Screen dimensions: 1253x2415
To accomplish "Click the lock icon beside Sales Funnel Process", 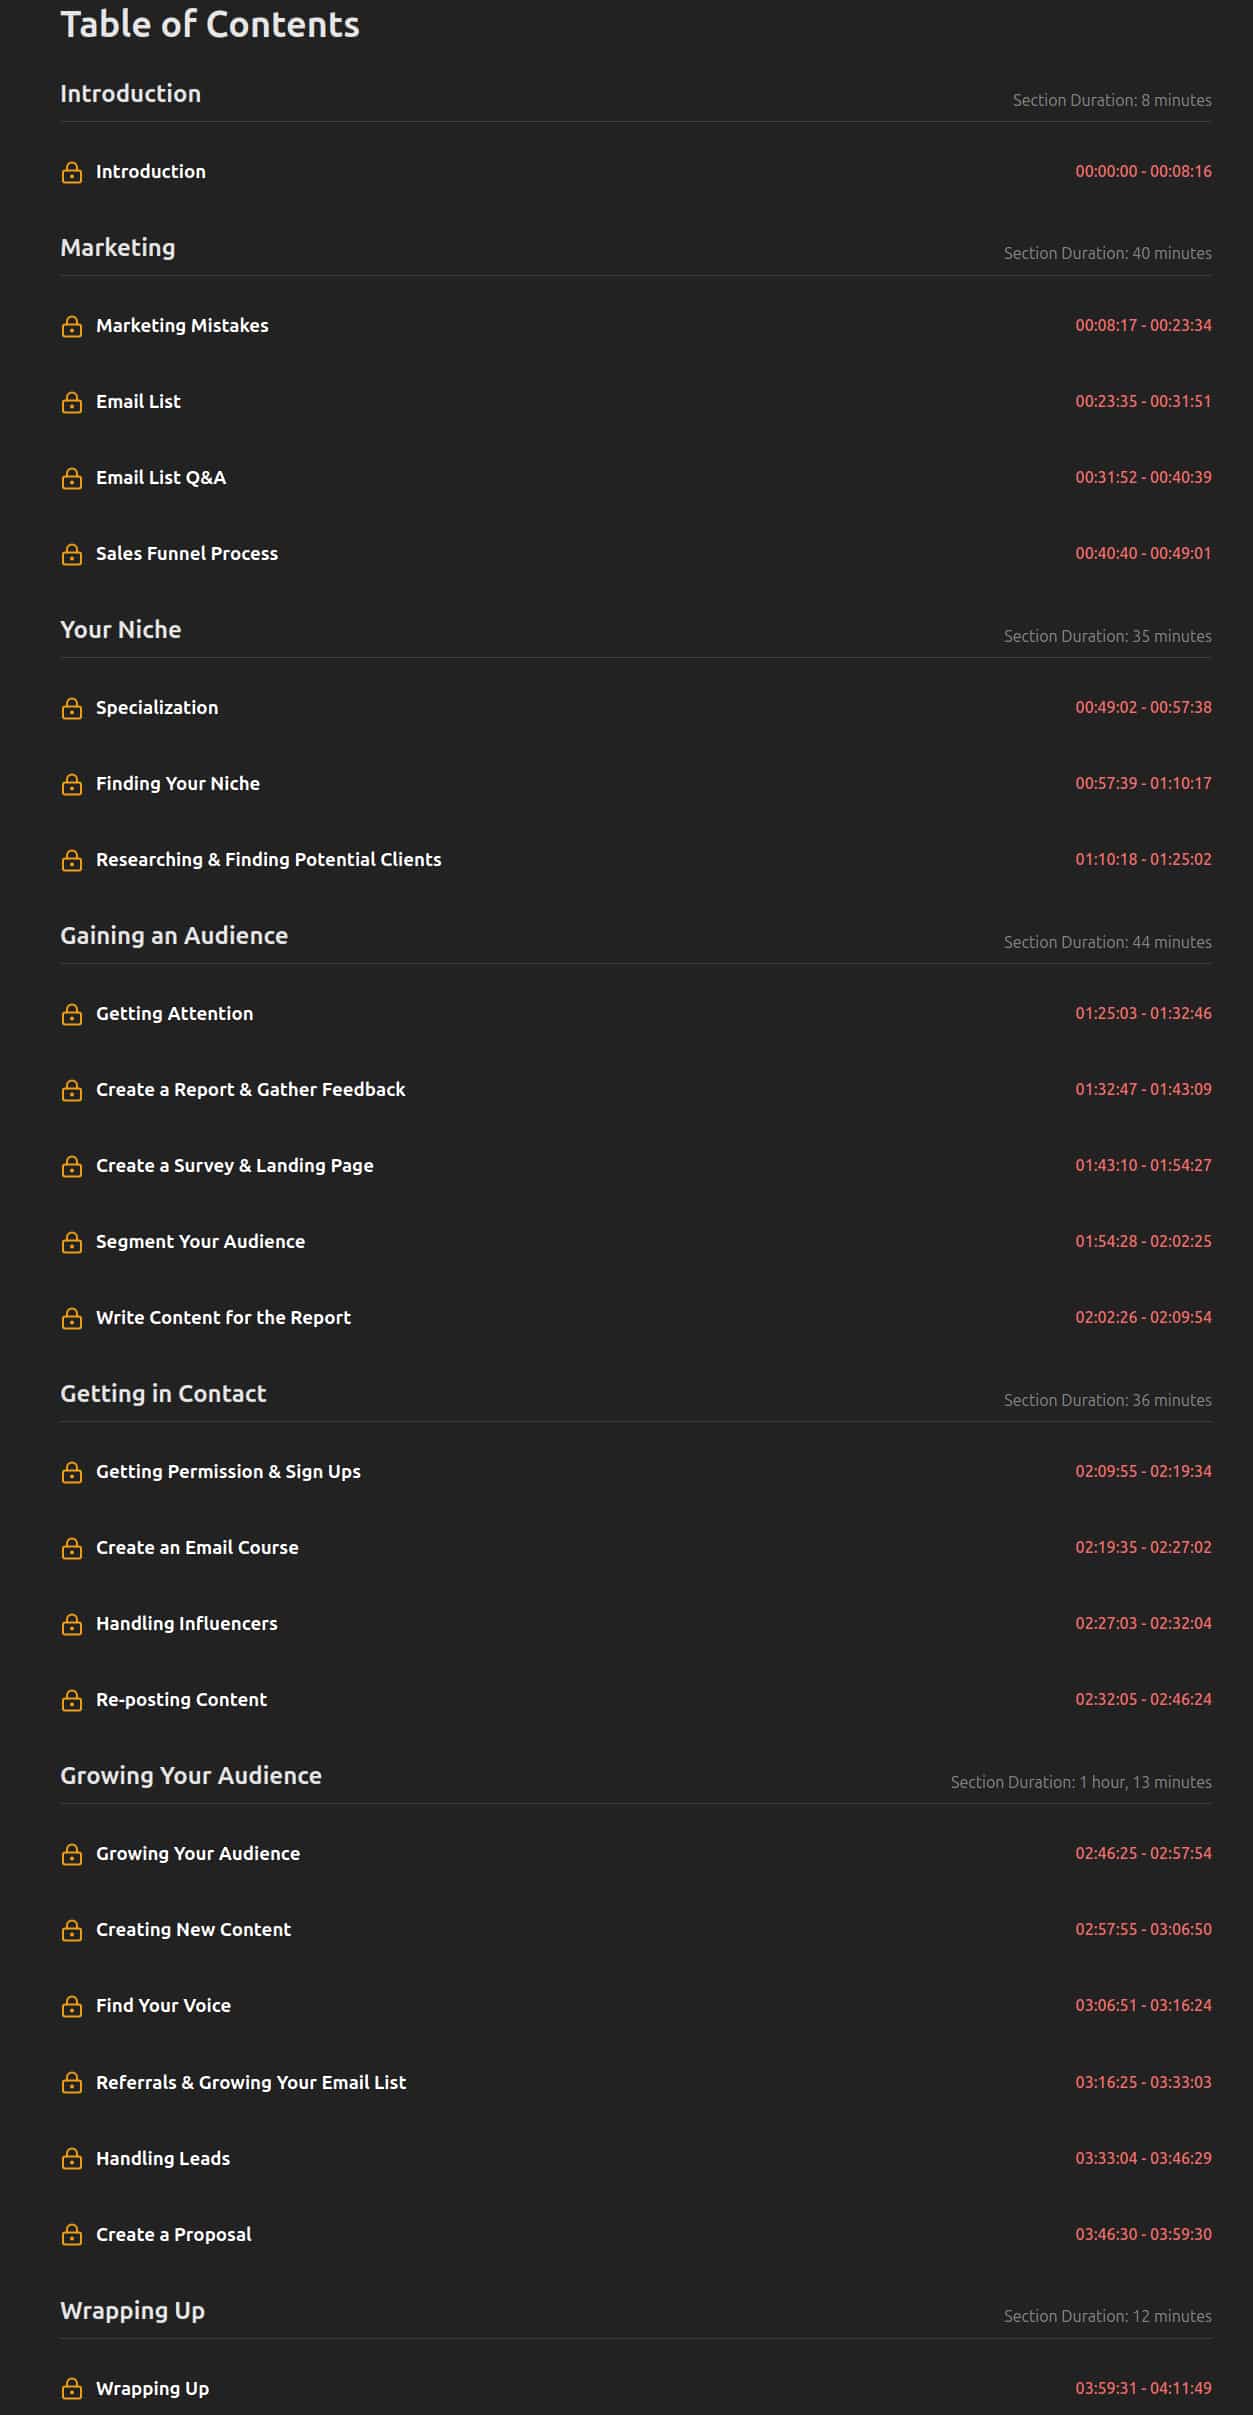I will 72,554.
